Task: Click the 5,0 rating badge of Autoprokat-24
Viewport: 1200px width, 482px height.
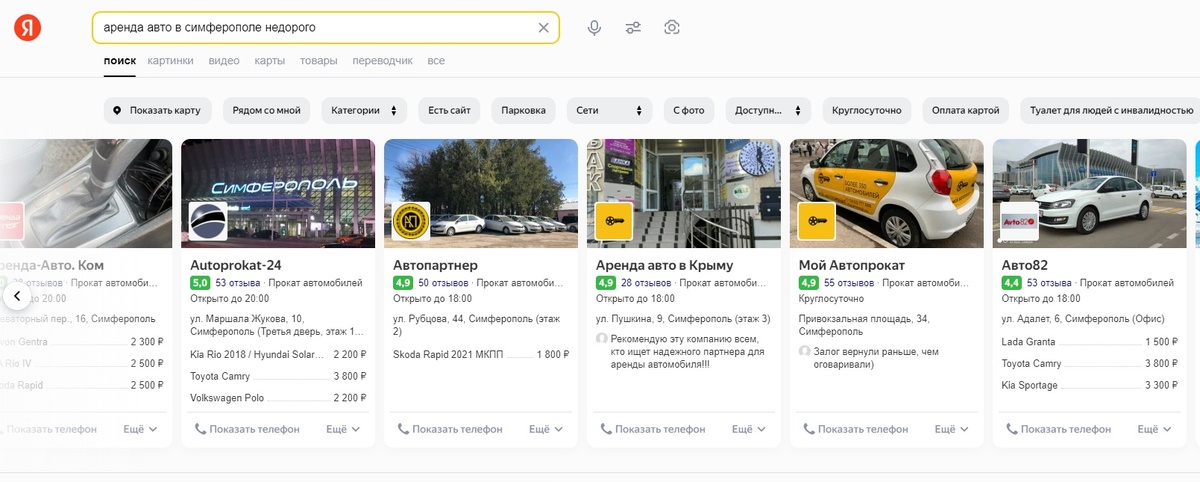Action: coord(200,283)
